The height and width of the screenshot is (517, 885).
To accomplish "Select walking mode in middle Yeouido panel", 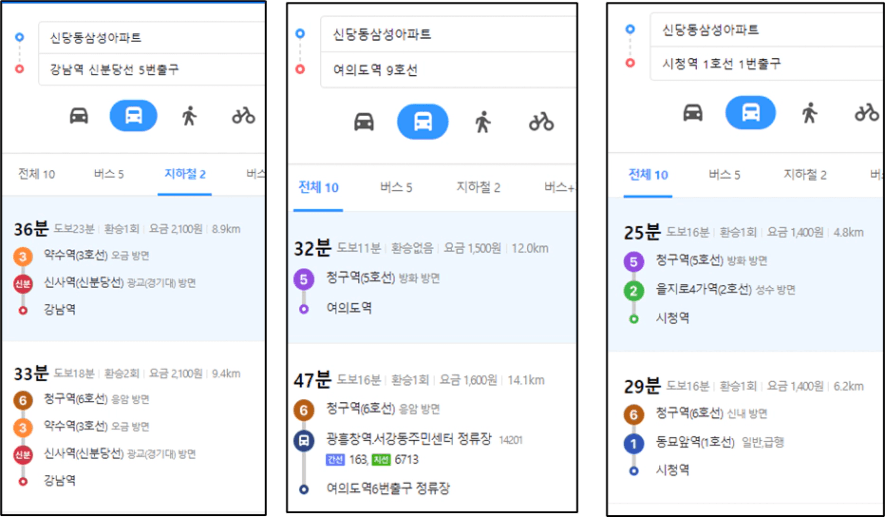I will (x=483, y=122).
